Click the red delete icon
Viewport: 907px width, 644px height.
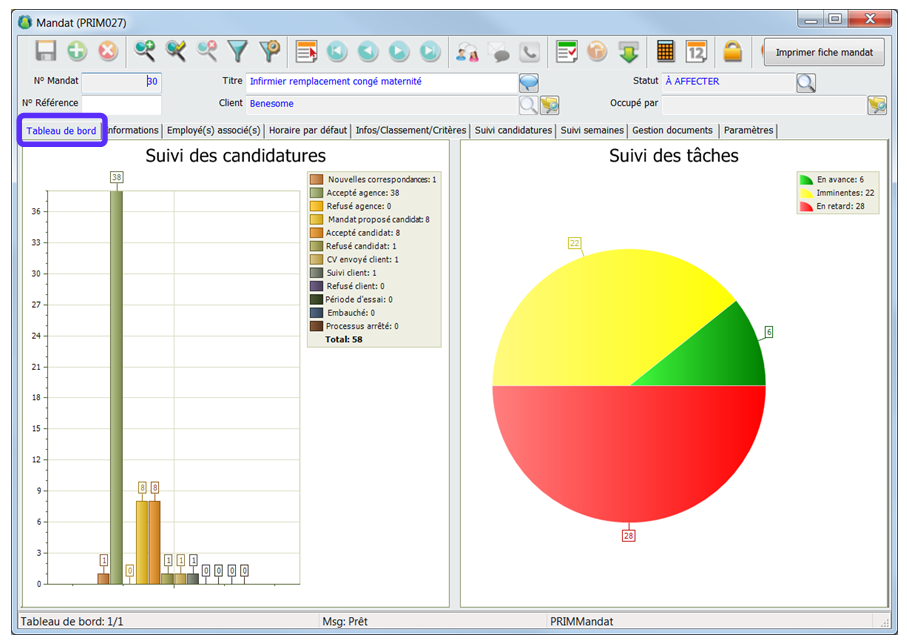tap(108, 52)
